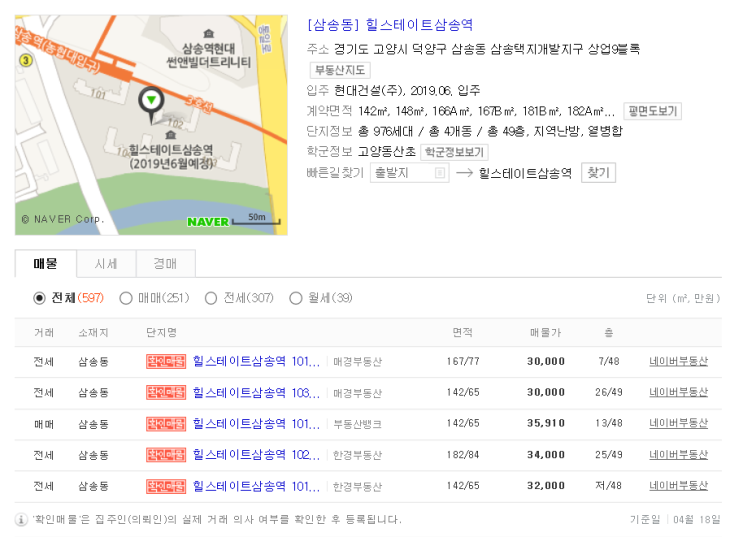Click the 34,000 price value

coord(546,455)
